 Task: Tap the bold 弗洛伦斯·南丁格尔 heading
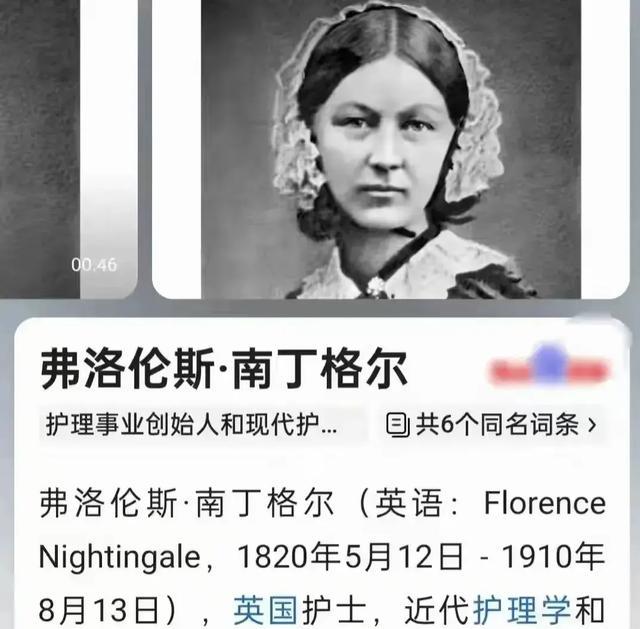224,369
